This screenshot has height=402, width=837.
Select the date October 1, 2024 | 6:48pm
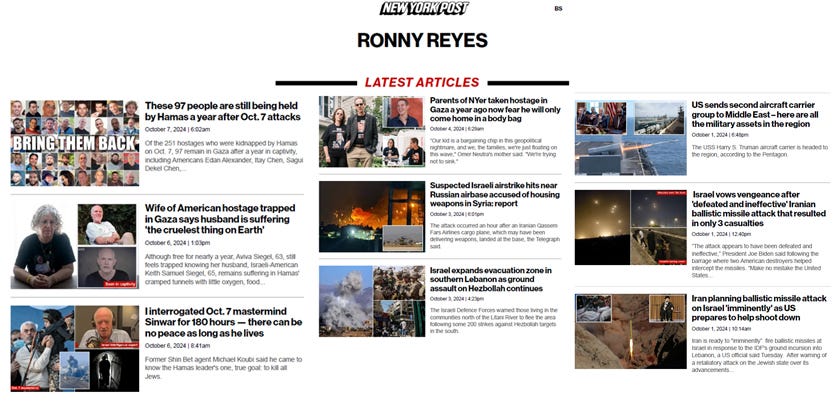coord(720,135)
